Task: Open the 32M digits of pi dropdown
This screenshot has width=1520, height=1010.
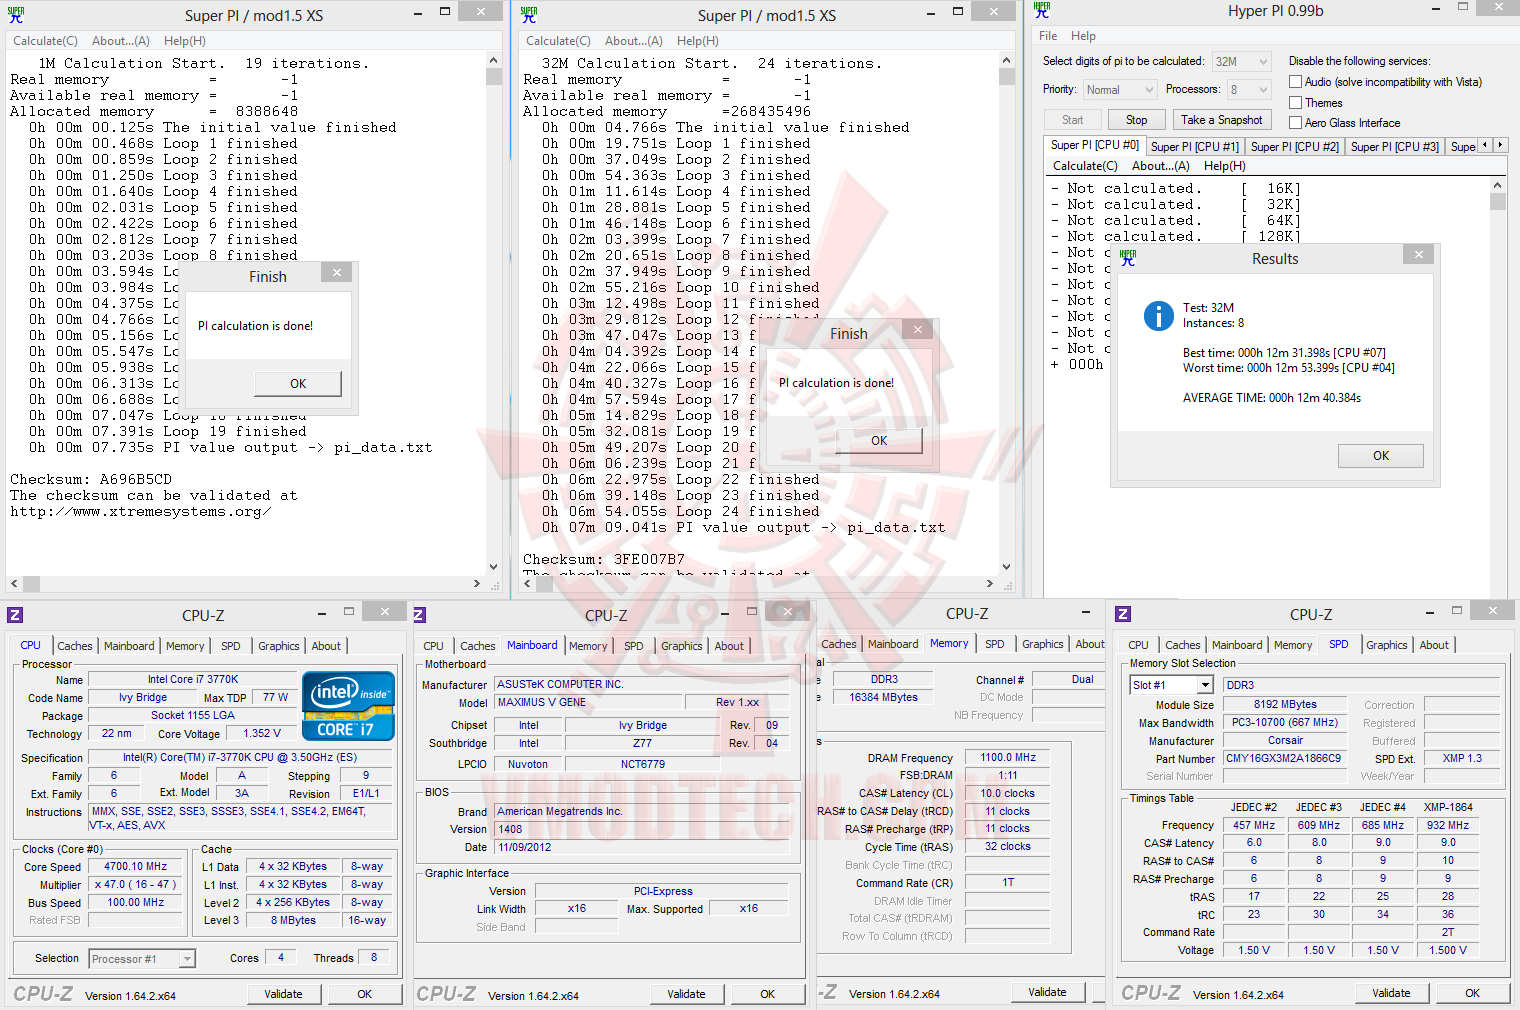Action: (1241, 62)
